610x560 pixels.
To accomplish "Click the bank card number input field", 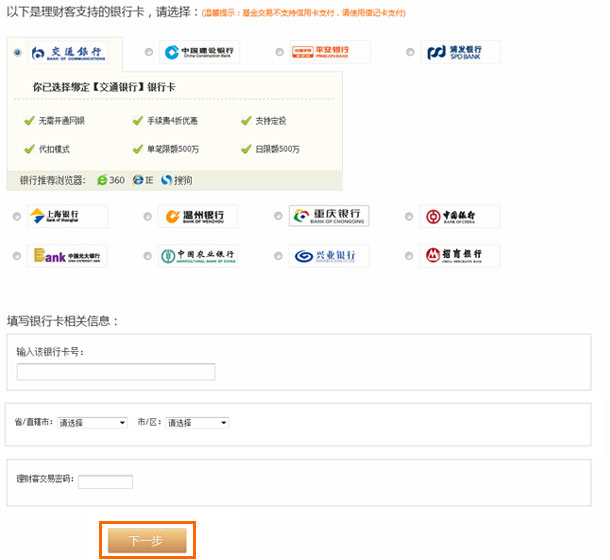I will pyautogui.click(x=116, y=372).
